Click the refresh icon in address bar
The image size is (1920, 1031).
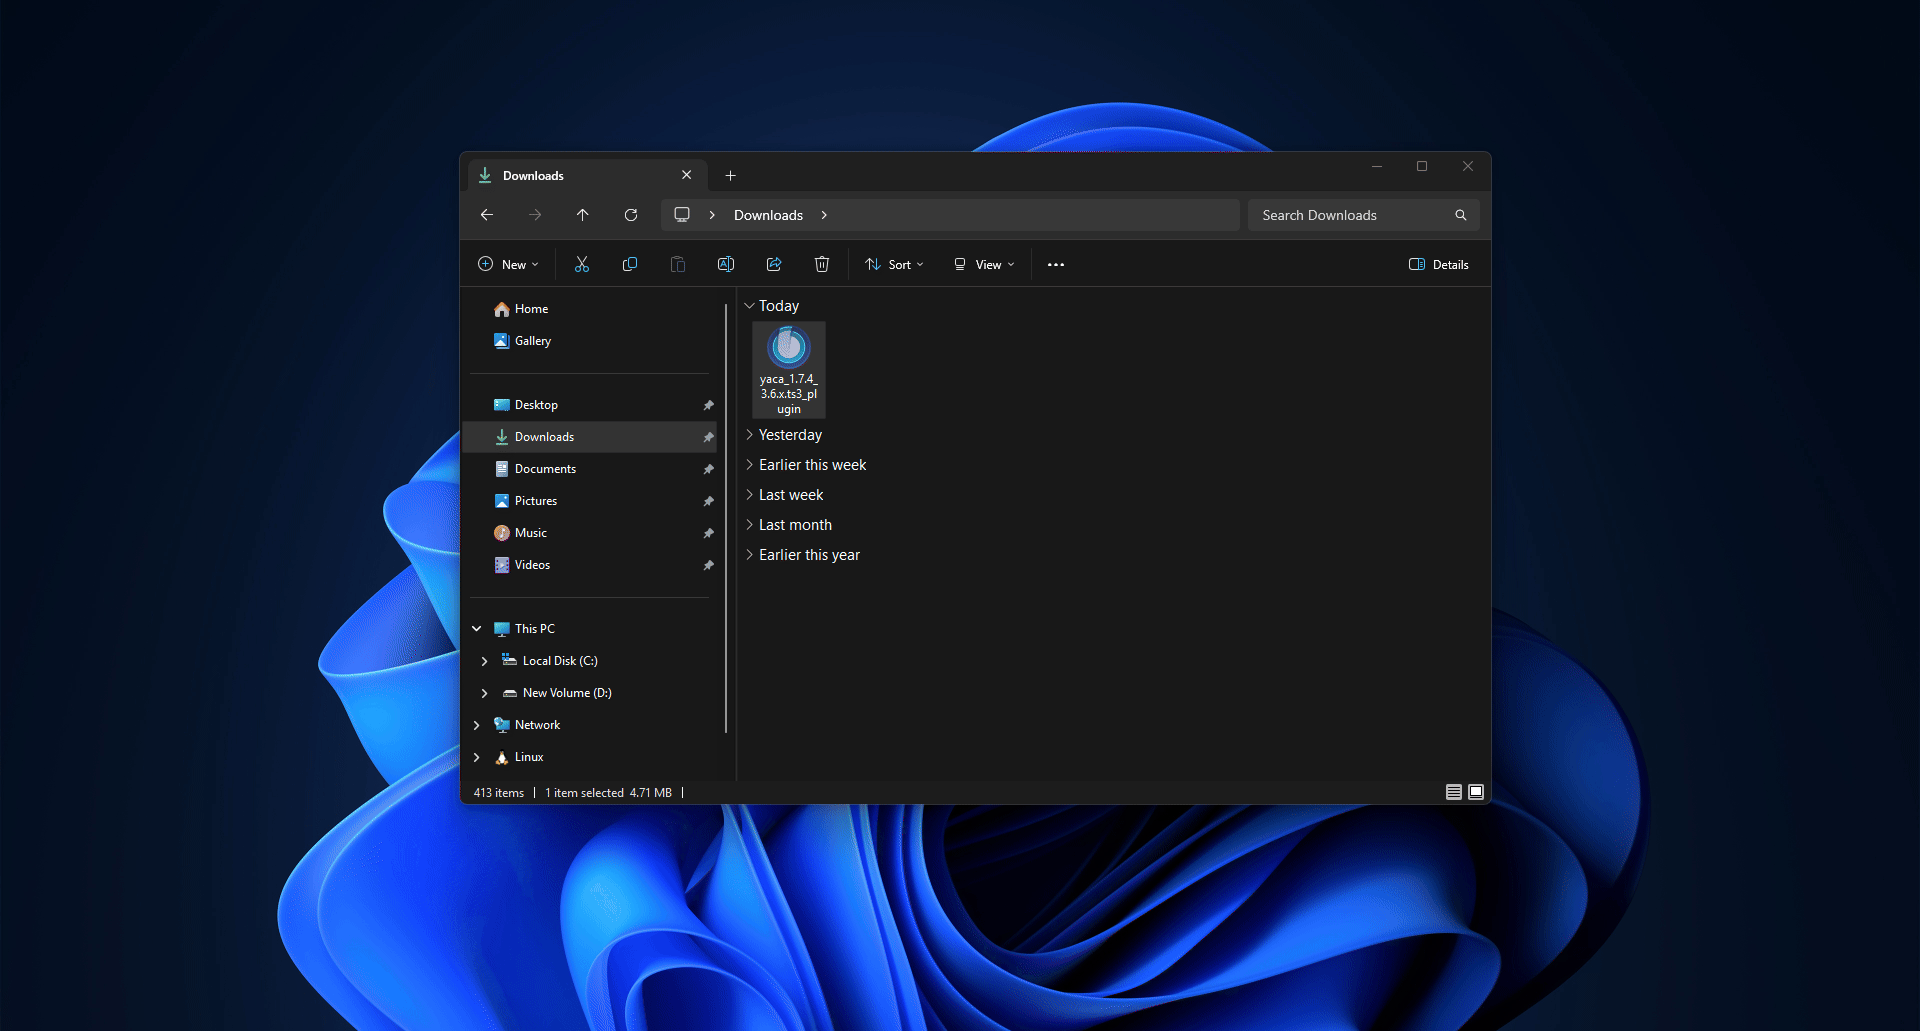click(631, 214)
